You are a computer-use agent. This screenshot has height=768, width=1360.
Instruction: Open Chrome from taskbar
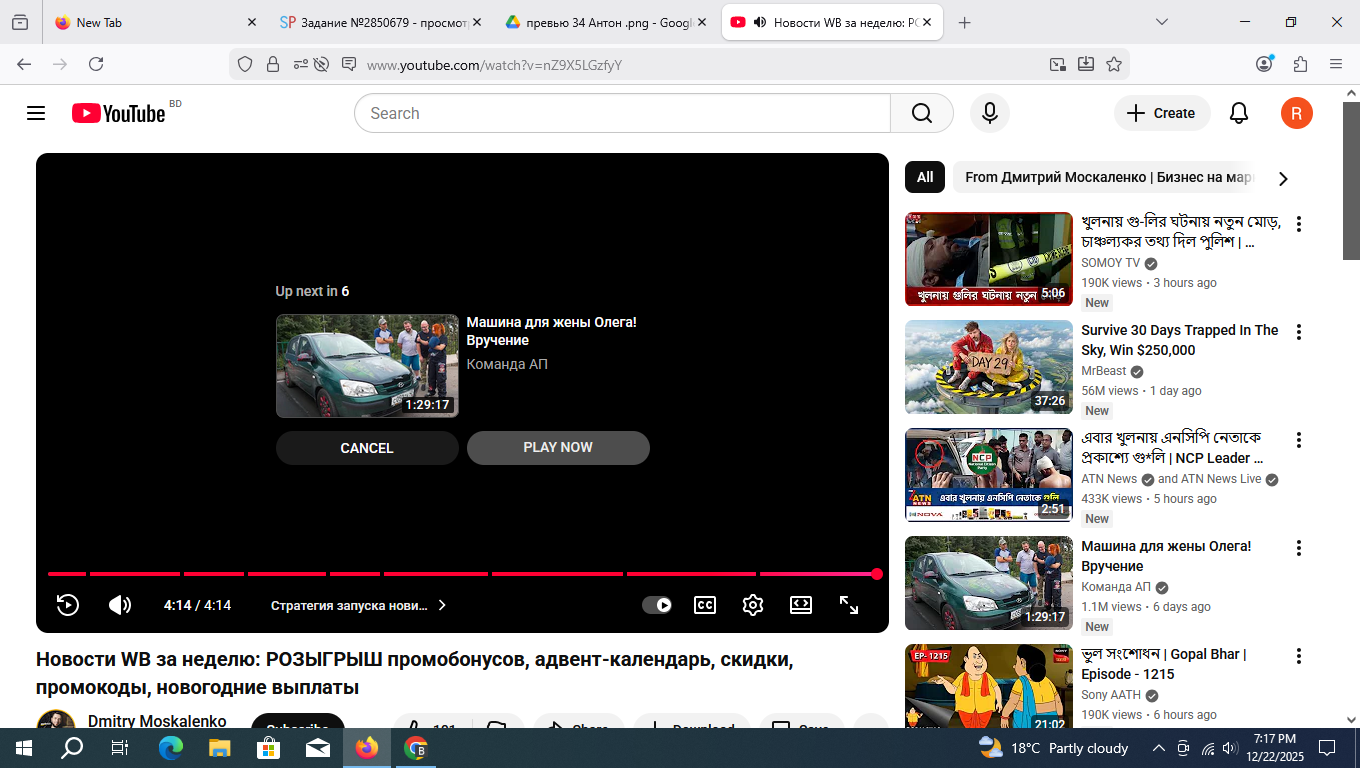416,748
